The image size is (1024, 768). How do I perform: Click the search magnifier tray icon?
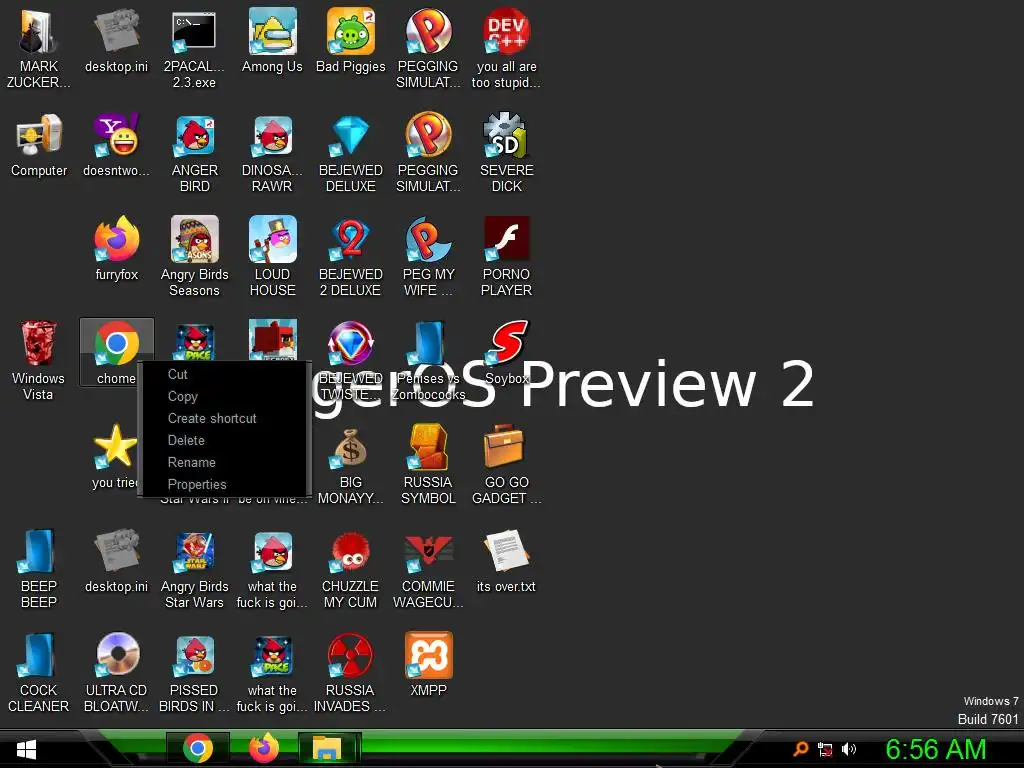pos(801,749)
